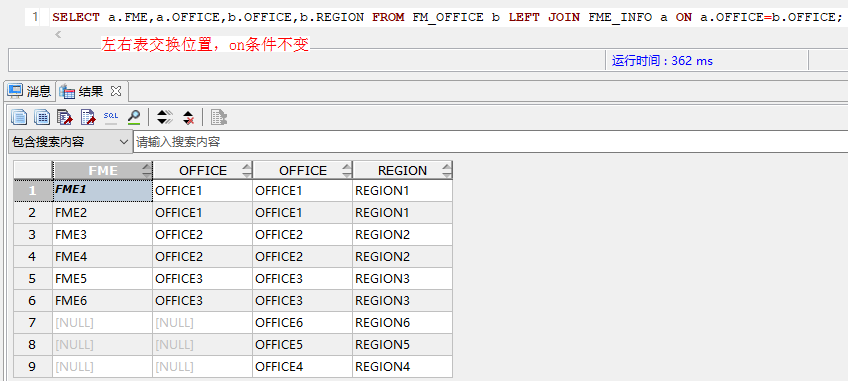Click the FME6 cell

pos(103,300)
